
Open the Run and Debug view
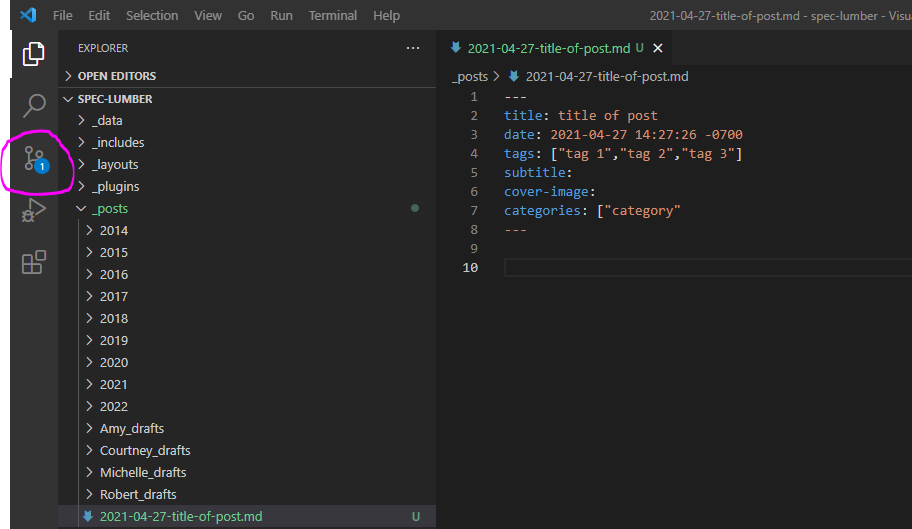tap(34, 211)
